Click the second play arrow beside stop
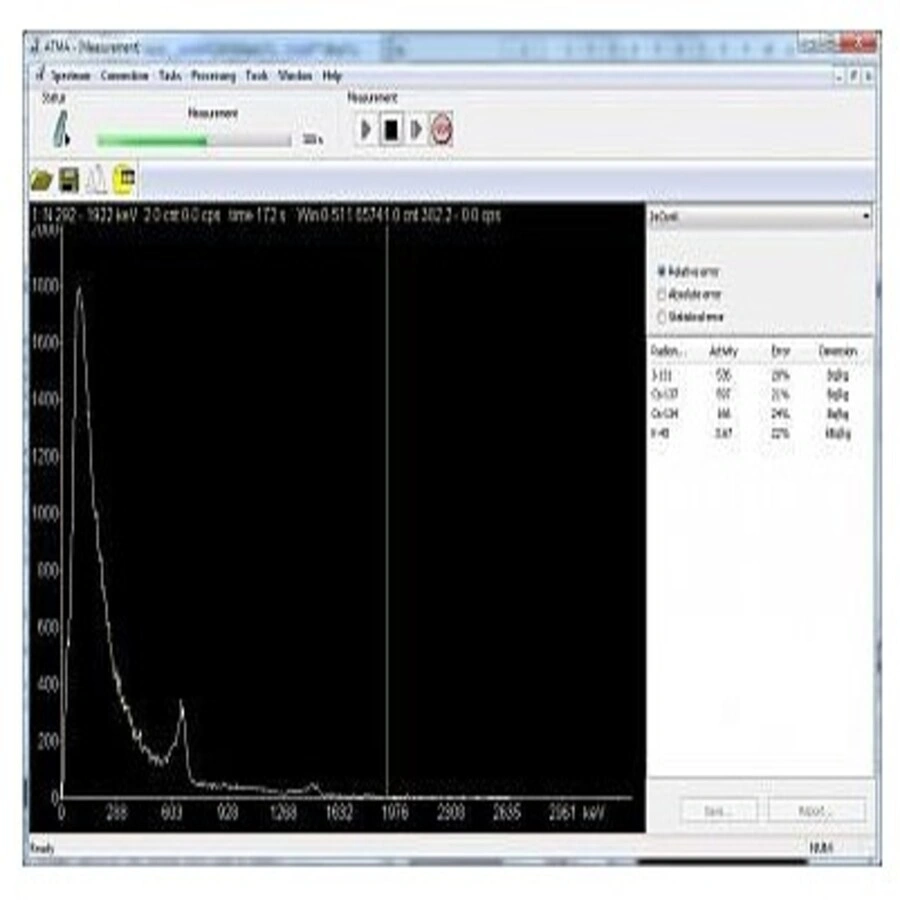Screen dimensions: 900x900 (417, 130)
